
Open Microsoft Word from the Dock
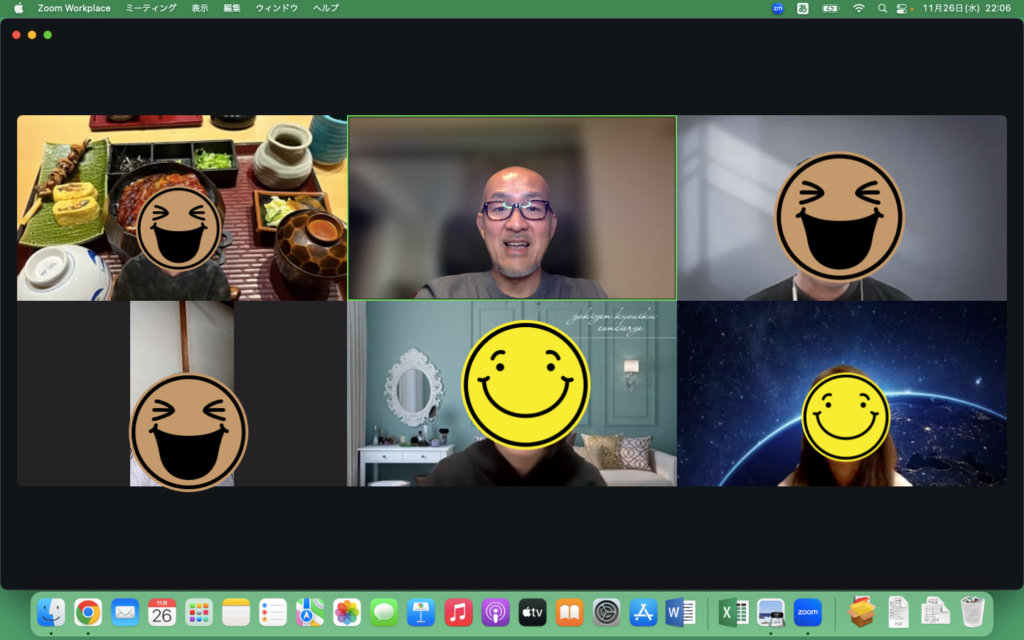[680, 612]
